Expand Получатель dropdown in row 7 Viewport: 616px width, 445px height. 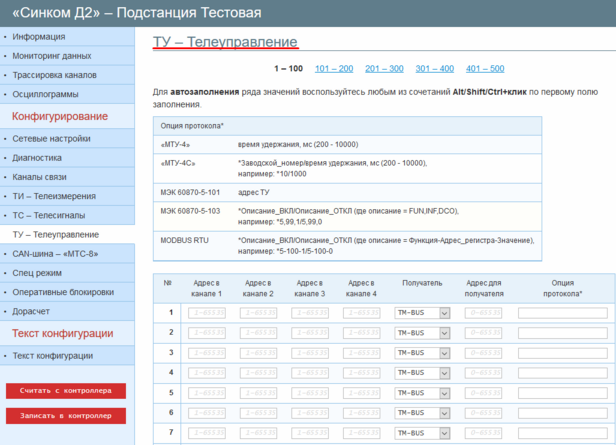tap(423, 432)
